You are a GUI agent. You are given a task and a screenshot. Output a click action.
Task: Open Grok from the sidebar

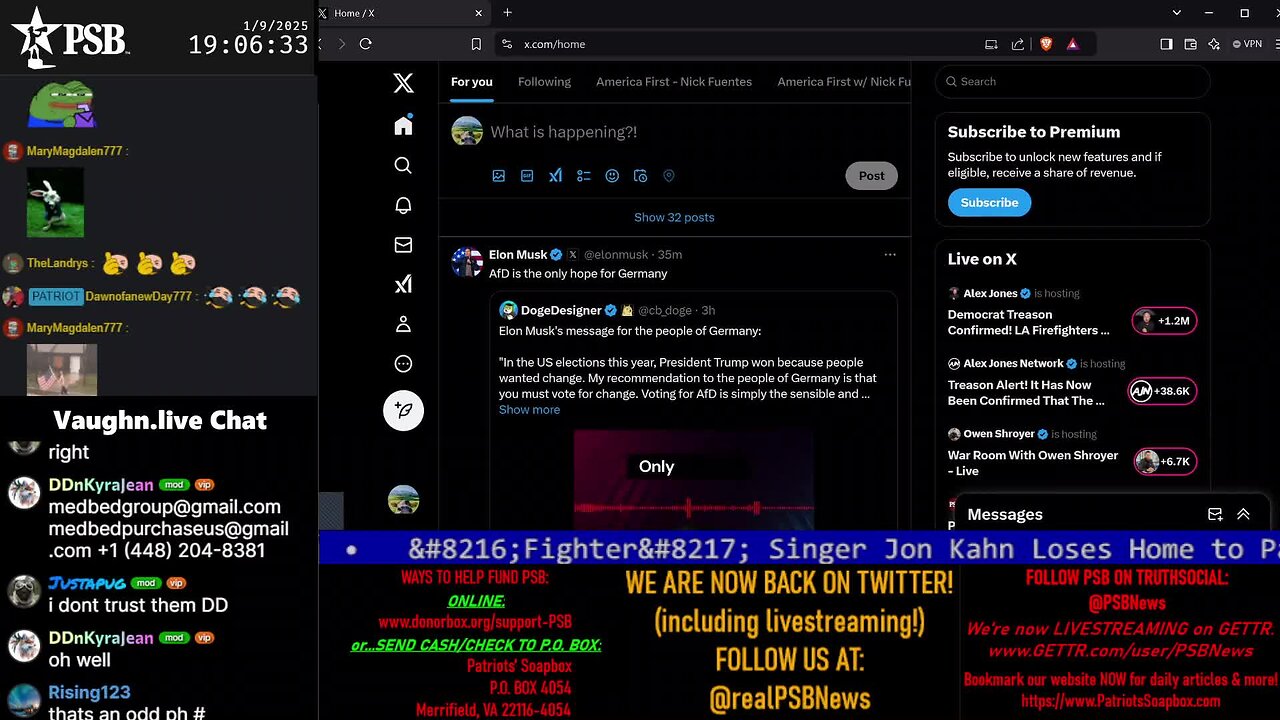(x=403, y=285)
